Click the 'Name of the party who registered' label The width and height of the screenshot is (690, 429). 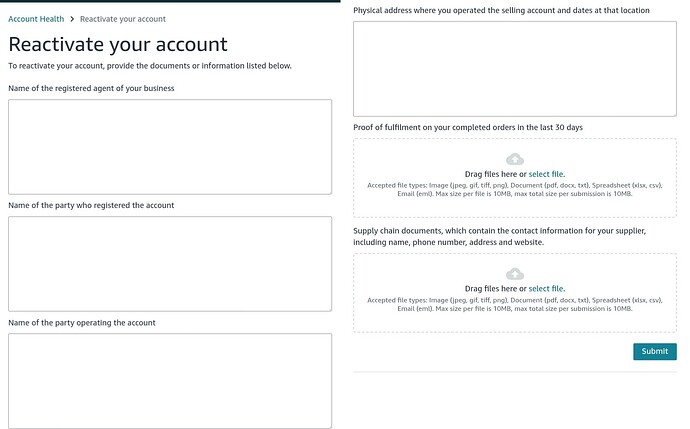(x=91, y=205)
